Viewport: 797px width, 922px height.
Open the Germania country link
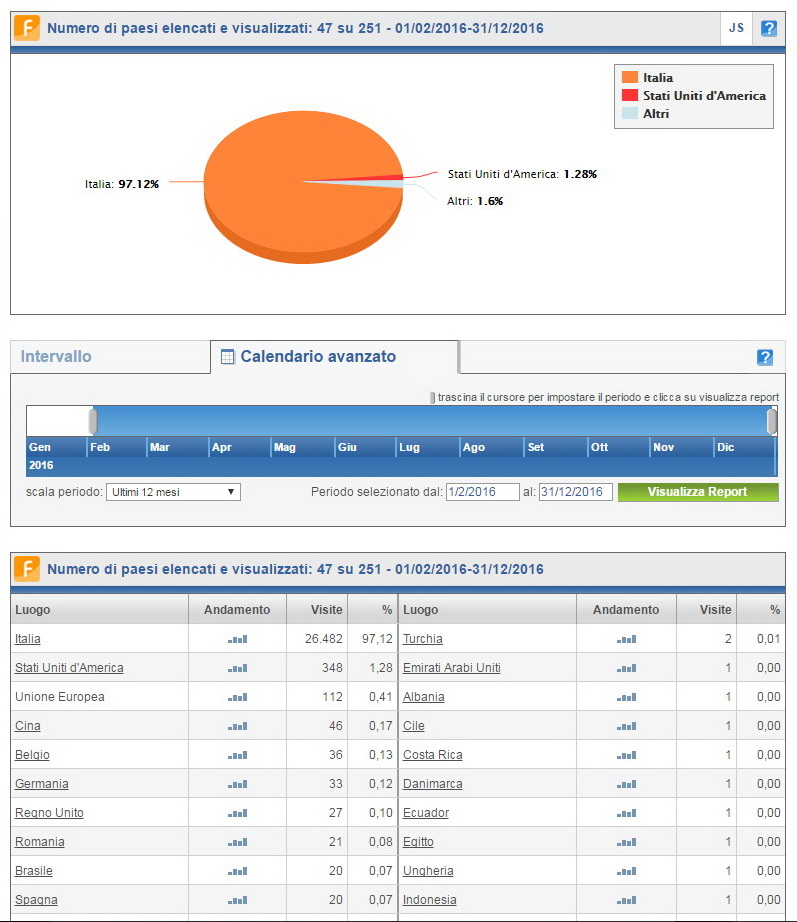click(42, 784)
